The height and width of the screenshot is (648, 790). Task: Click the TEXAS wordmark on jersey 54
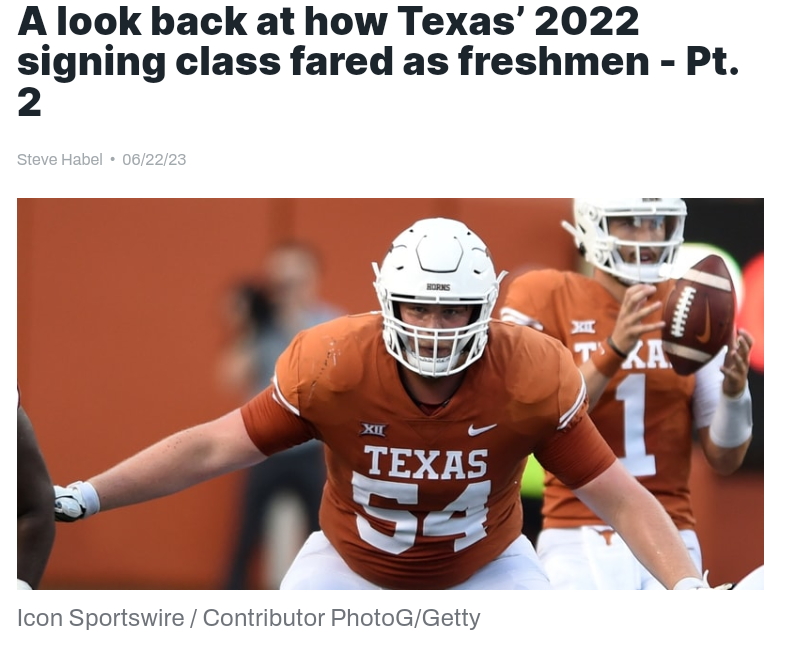coord(426,463)
